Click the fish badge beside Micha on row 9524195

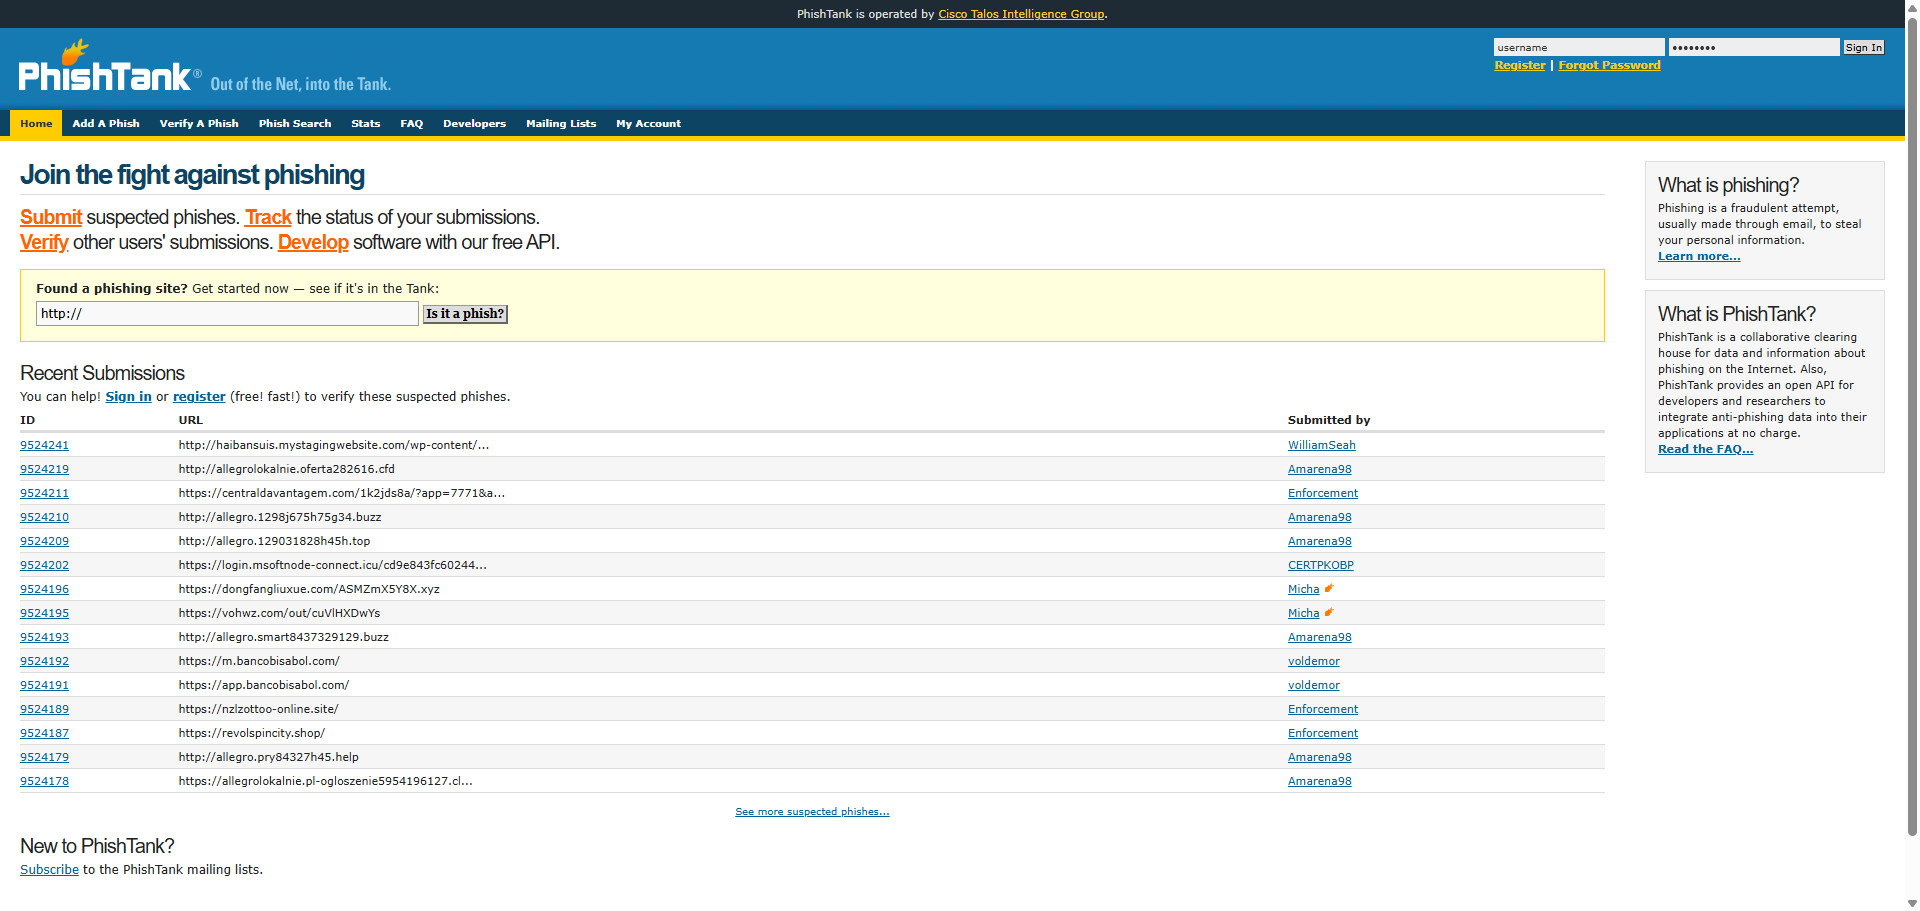1329,612
